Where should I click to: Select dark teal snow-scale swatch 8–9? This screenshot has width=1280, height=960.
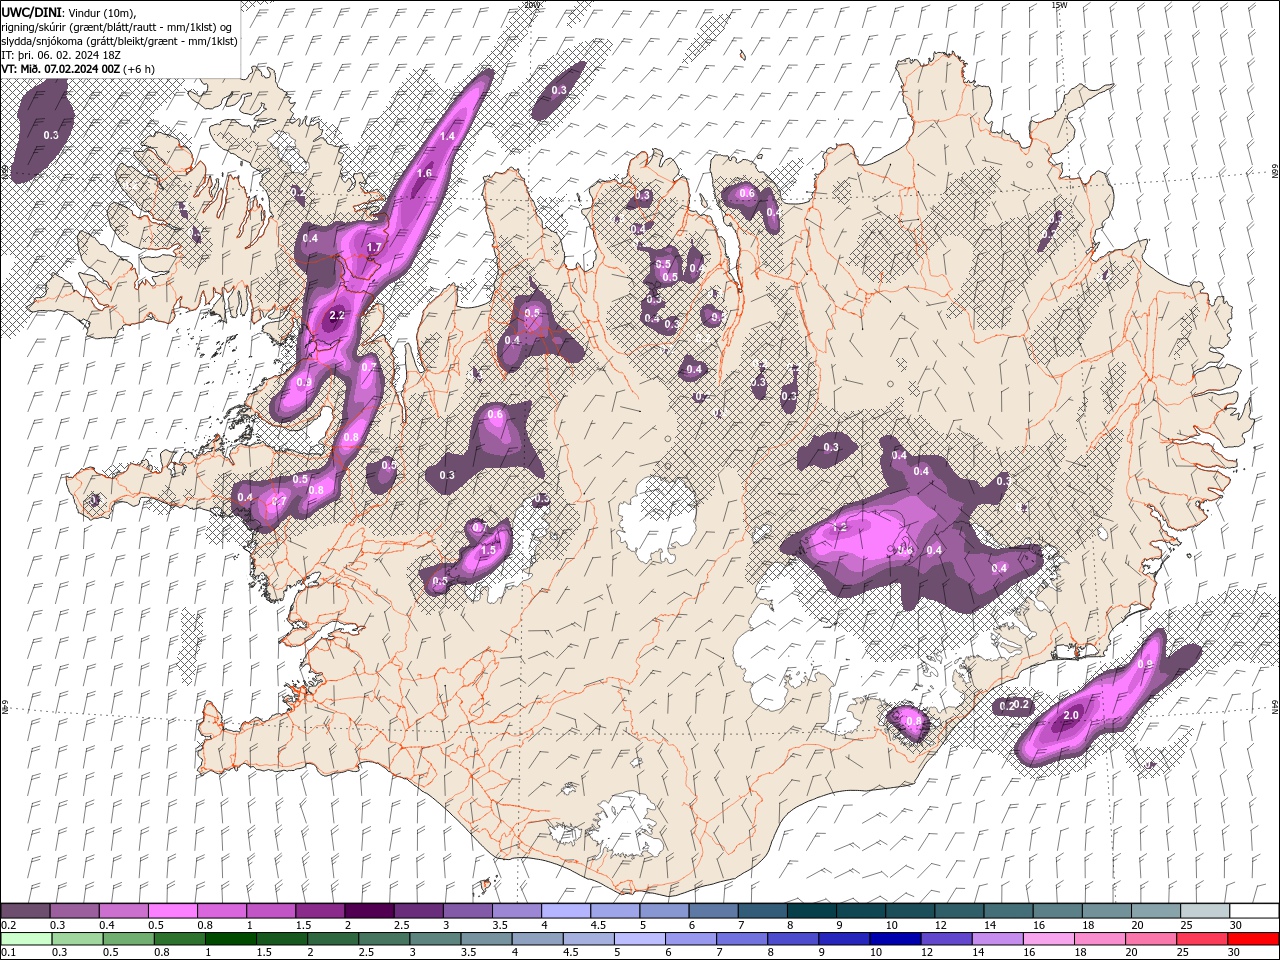811,911
